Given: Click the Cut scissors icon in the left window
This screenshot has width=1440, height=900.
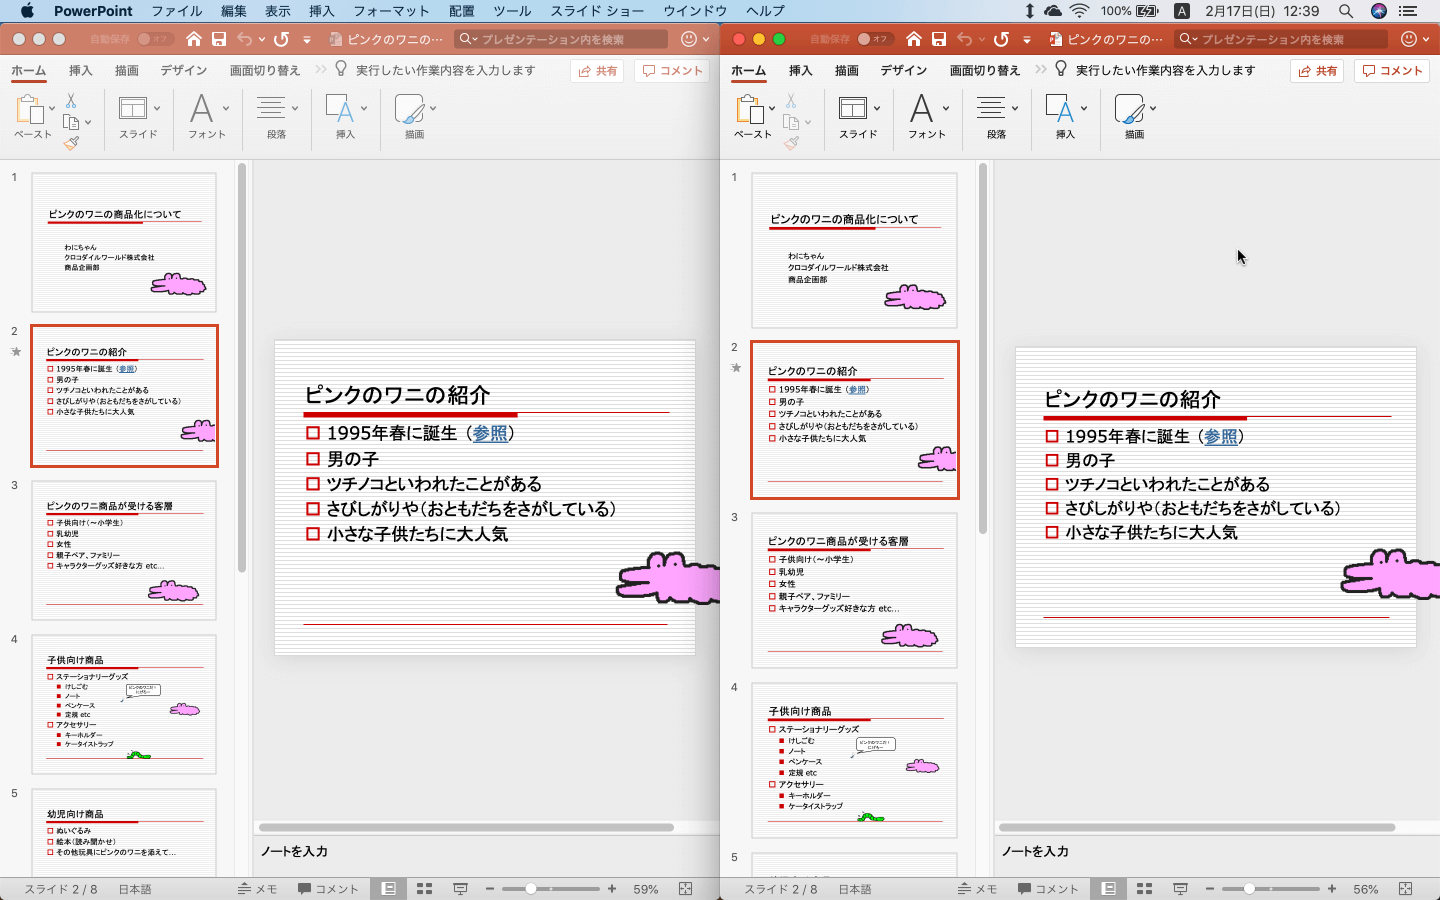Looking at the screenshot, I should (71, 101).
